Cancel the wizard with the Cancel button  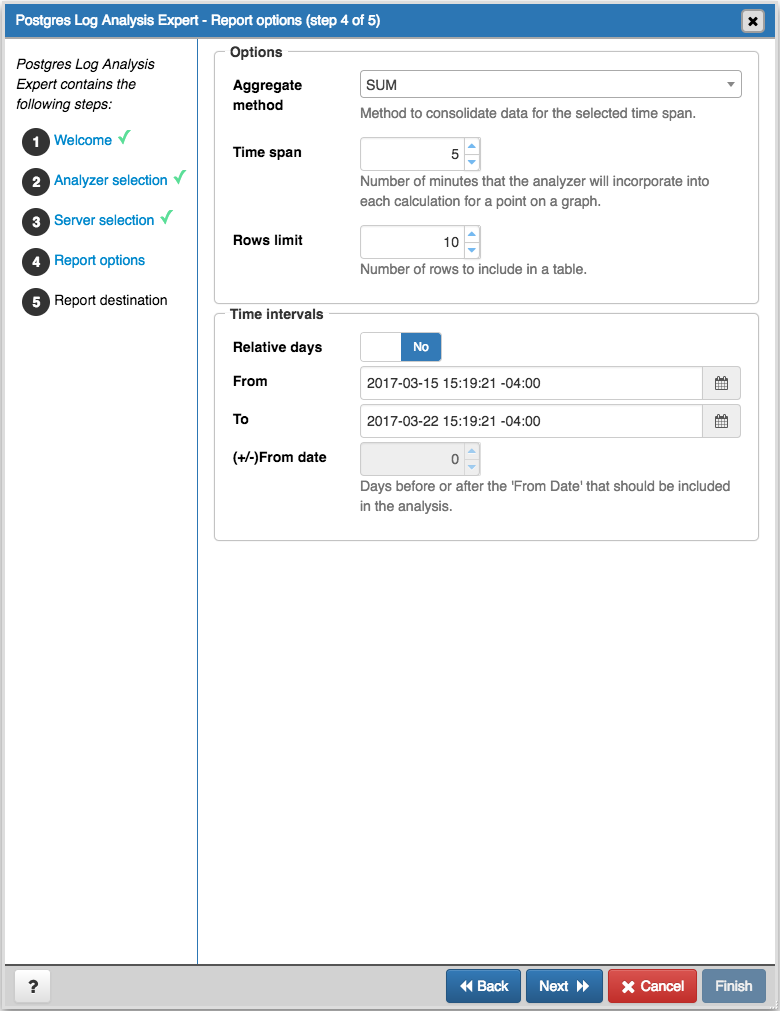pos(652,986)
